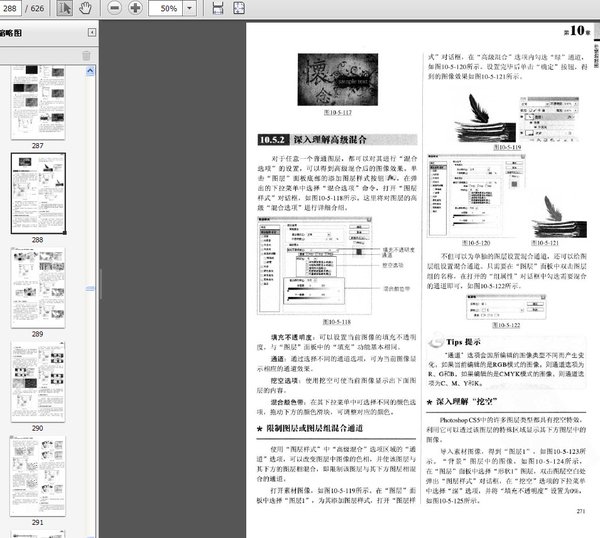
Task: Select the arrow selection tool
Action: [x=62, y=8]
